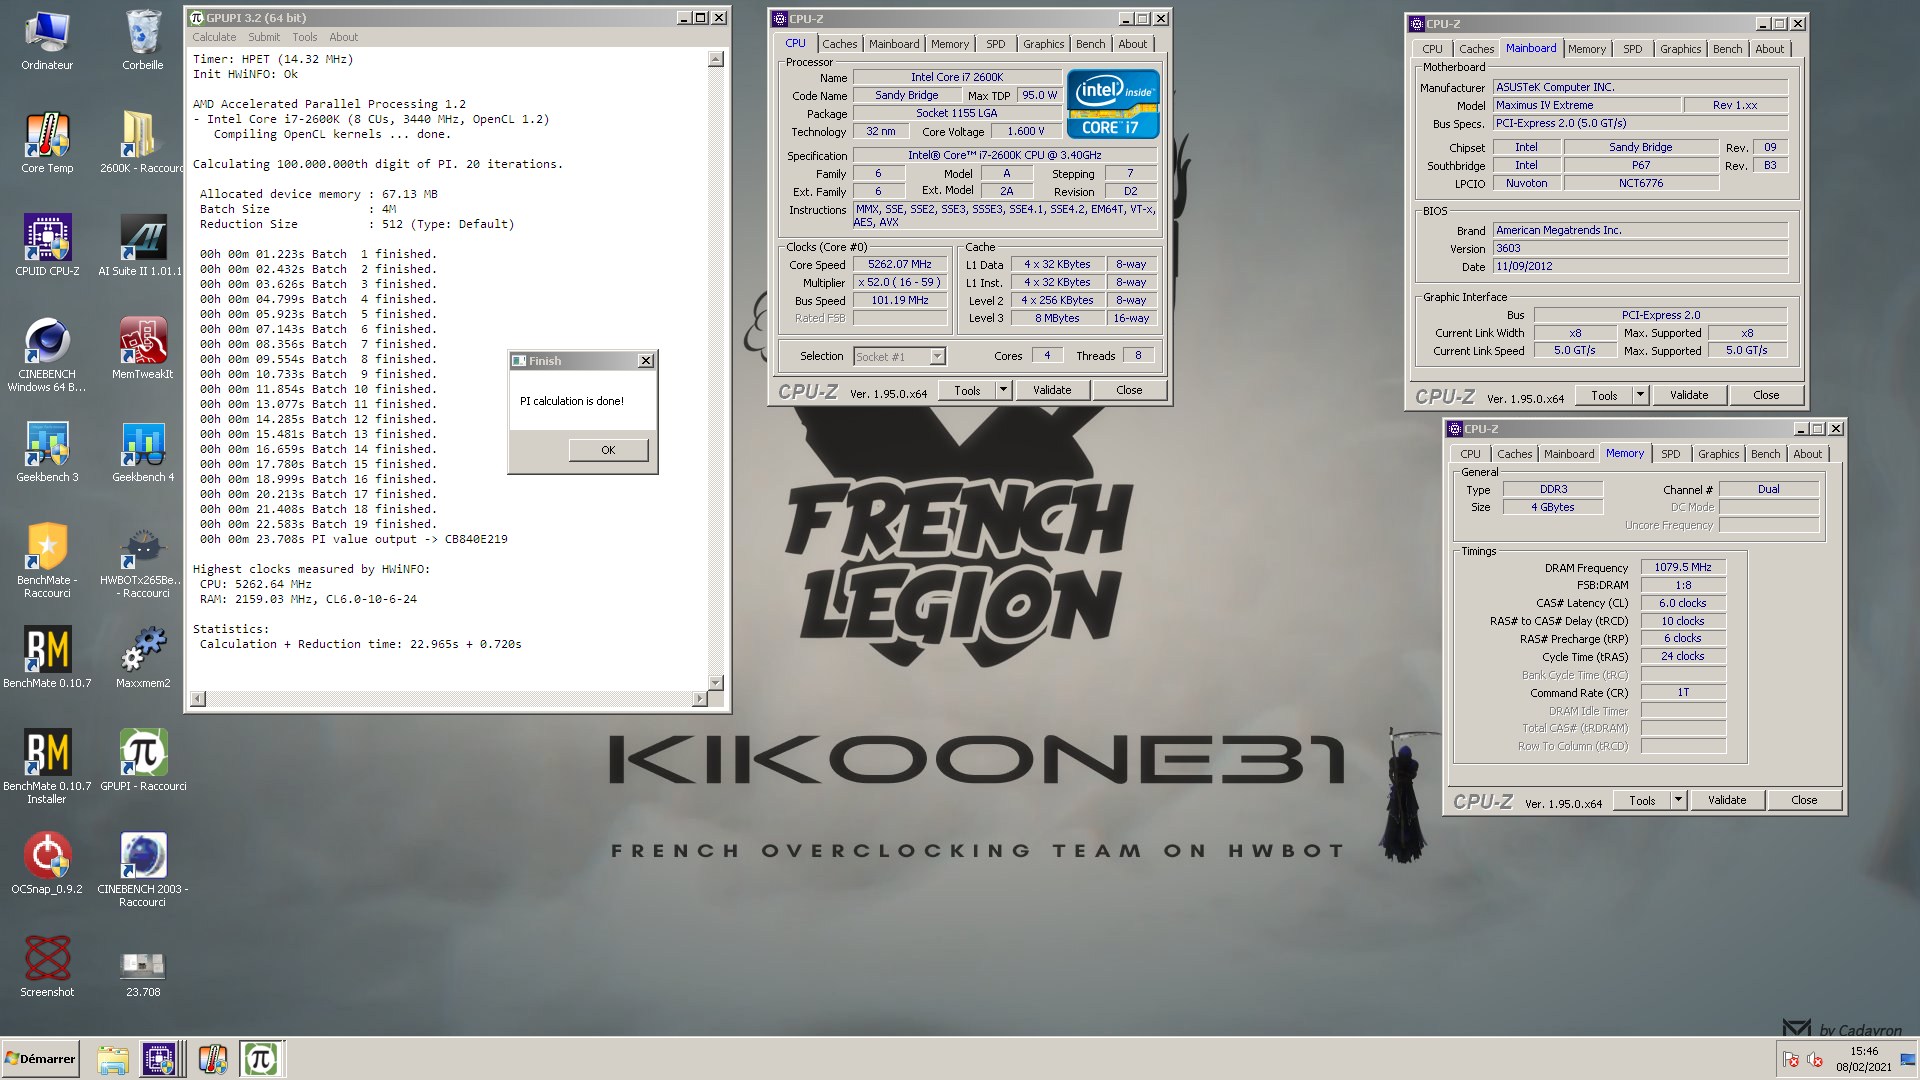Image resolution: width=1920 pixels, height=1080 pixels.
Task: Launch BenchMate 0.10.7 desktop icon
Action: 47,658
